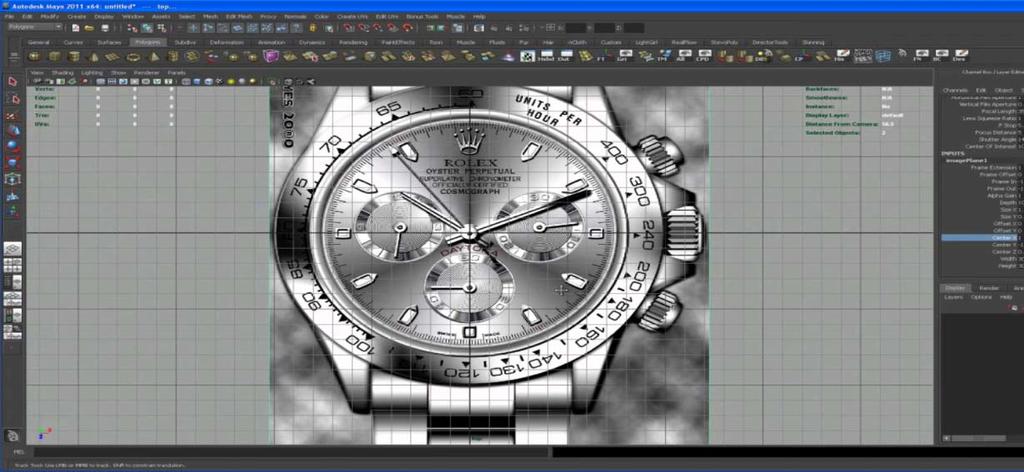
Task: Click the checkerboard shelf icon
Action: (526, 57)
